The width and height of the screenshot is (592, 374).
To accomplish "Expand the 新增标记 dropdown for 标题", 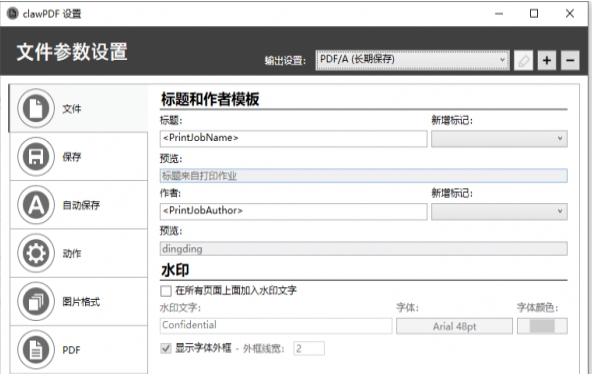I will pyautogui.click(x=499, y=139).
